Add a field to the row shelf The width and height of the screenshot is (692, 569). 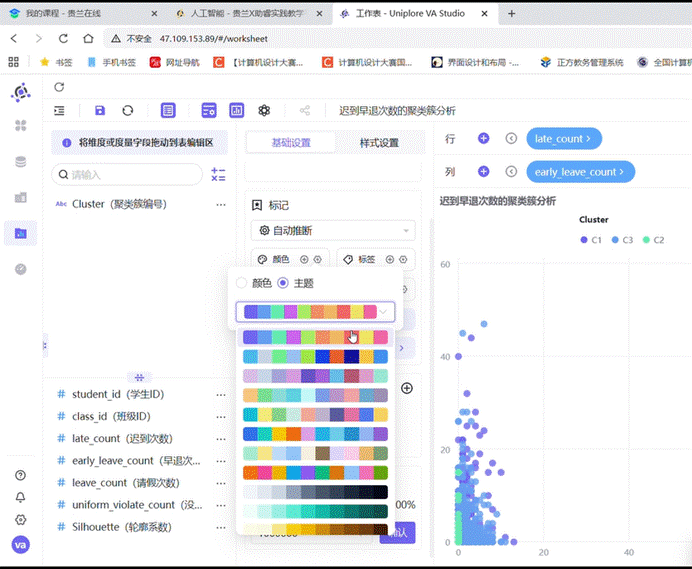point(484,139)
